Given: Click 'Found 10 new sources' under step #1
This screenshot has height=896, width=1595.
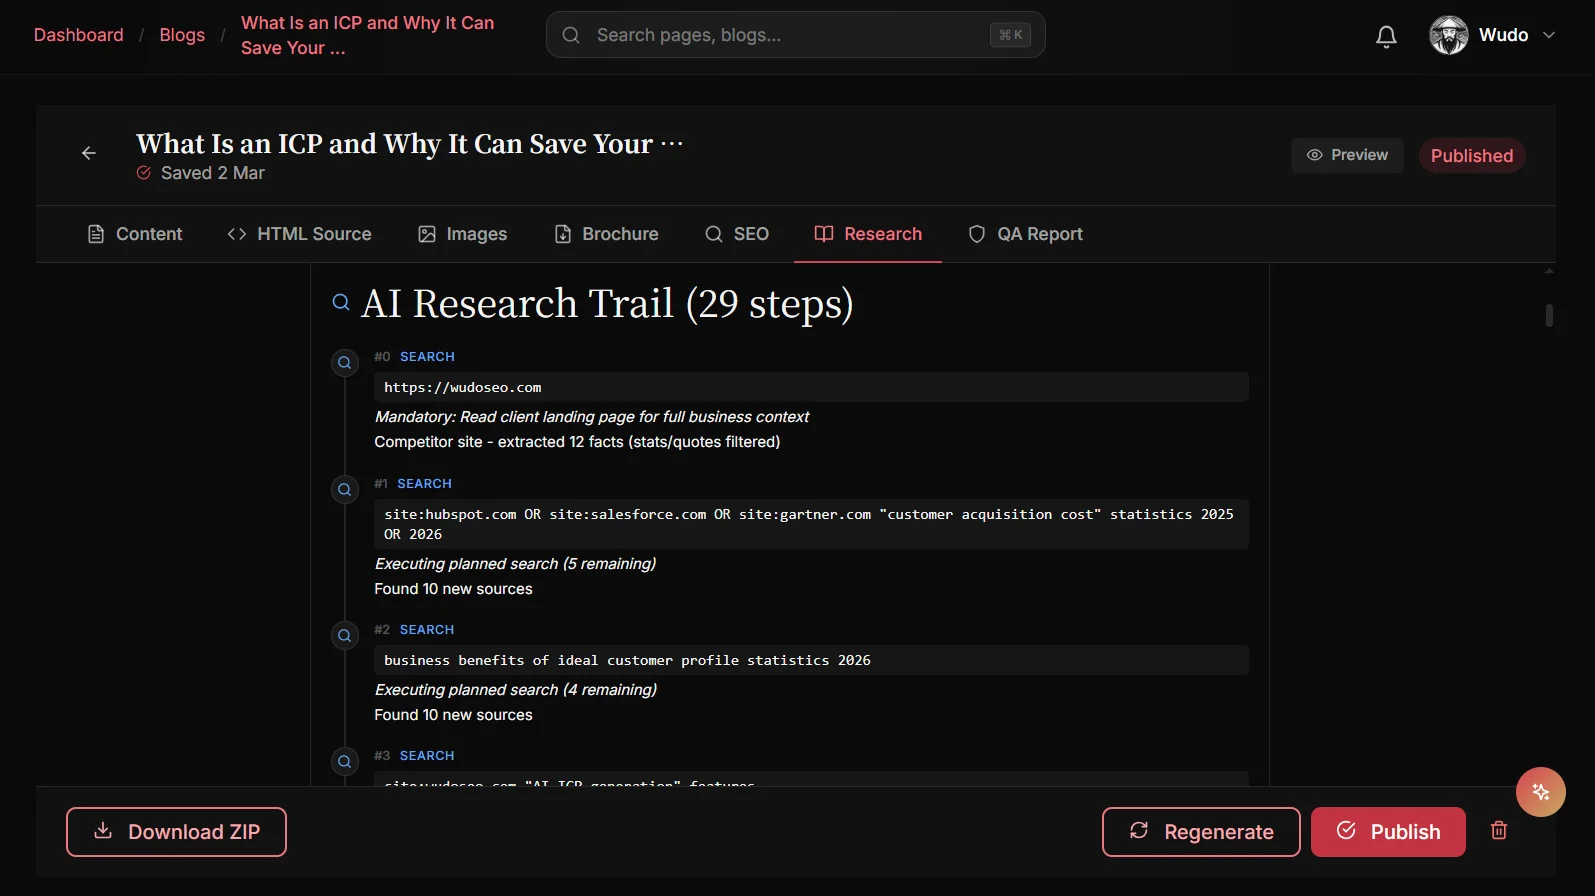Looking at the screenshot, I should point(454,589).
